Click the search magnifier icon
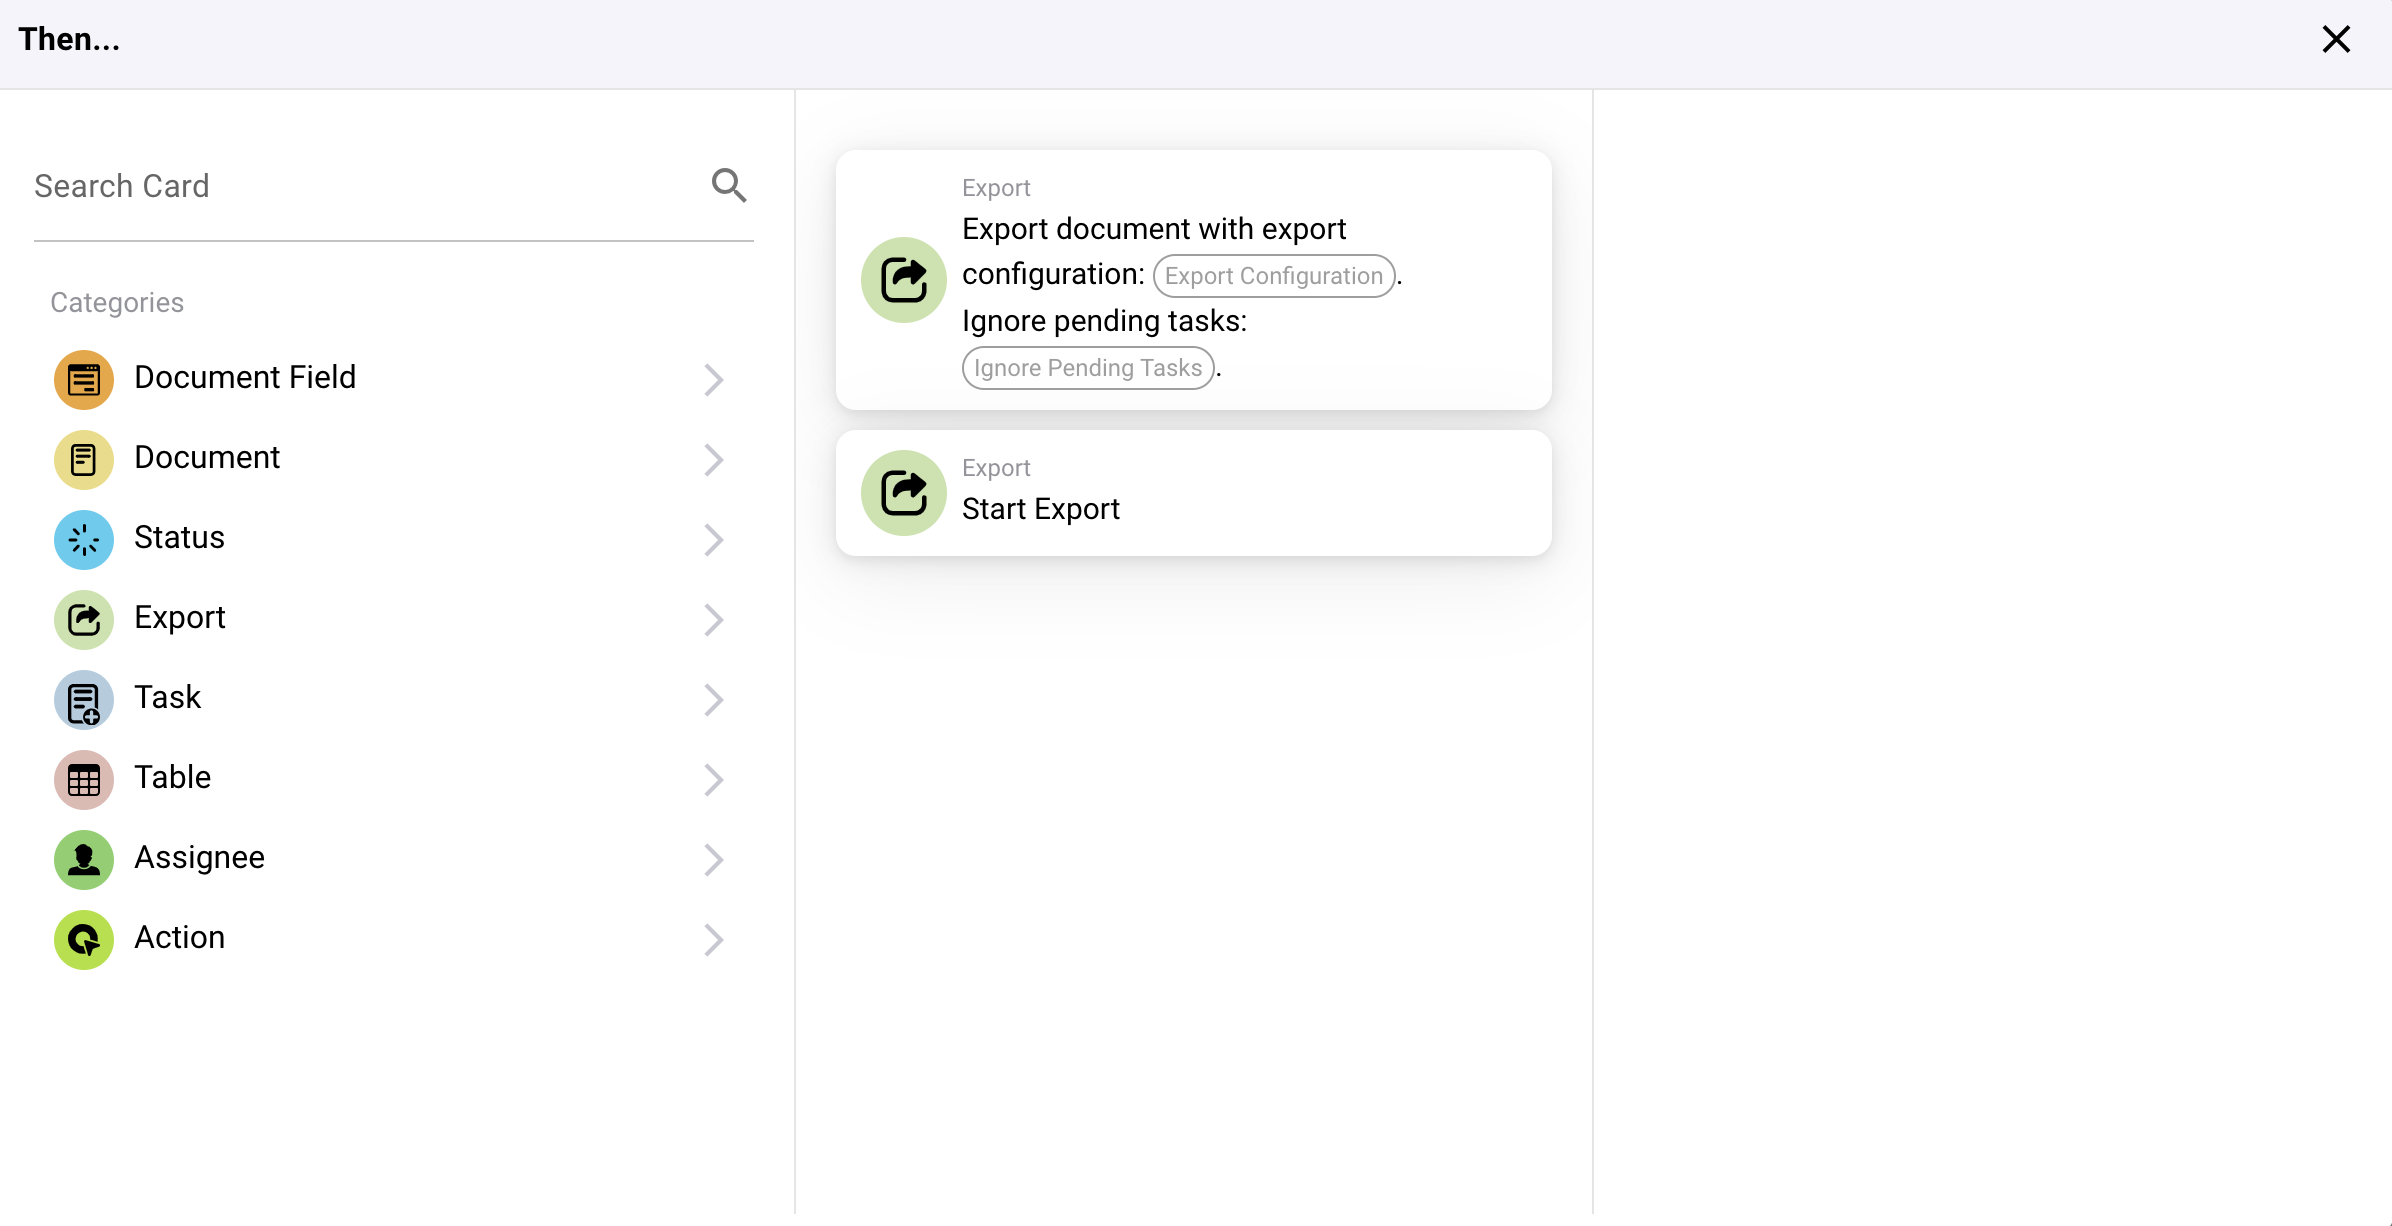The height and width of the screenshot is (1226, 2392). click(729, 185)
